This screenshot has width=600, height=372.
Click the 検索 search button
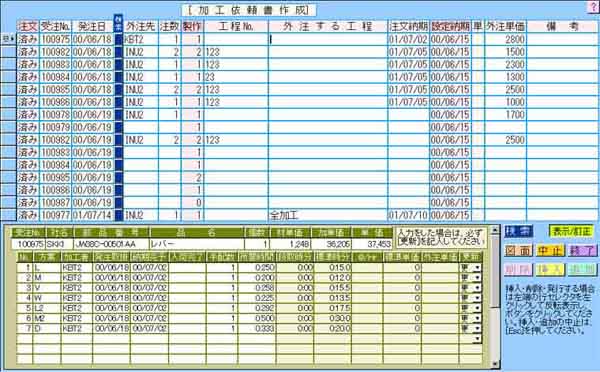pos(518,231)
